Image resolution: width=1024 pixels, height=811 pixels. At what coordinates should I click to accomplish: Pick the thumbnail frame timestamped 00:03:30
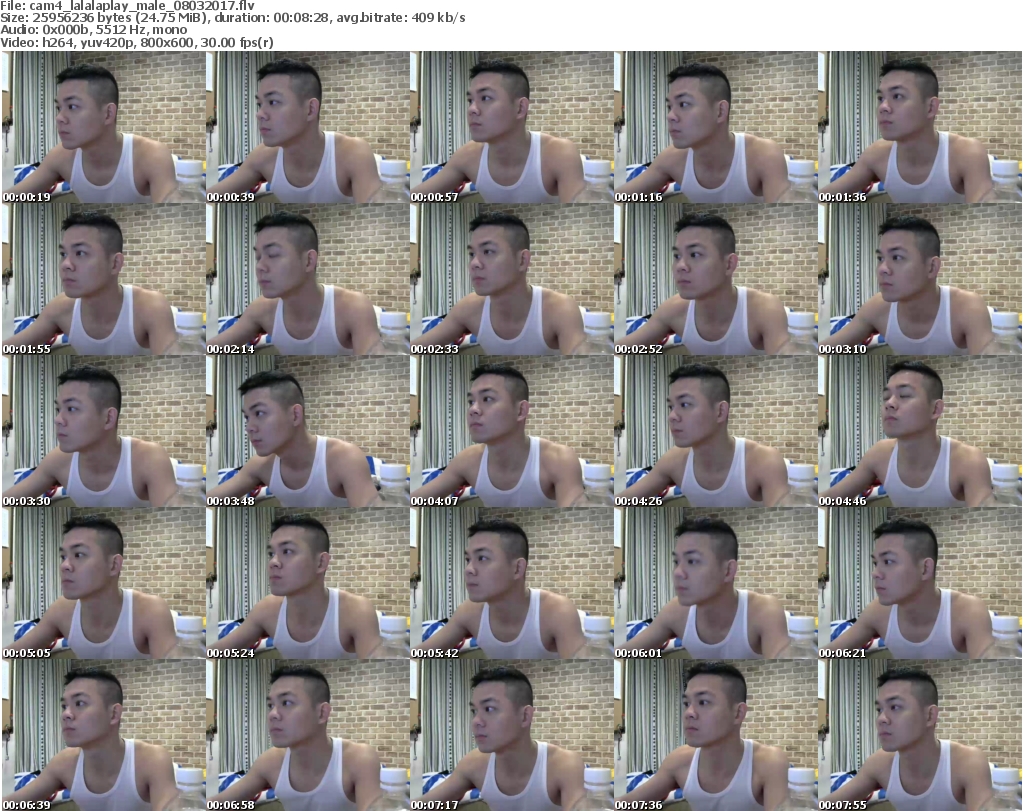click(x=103, y=432)
